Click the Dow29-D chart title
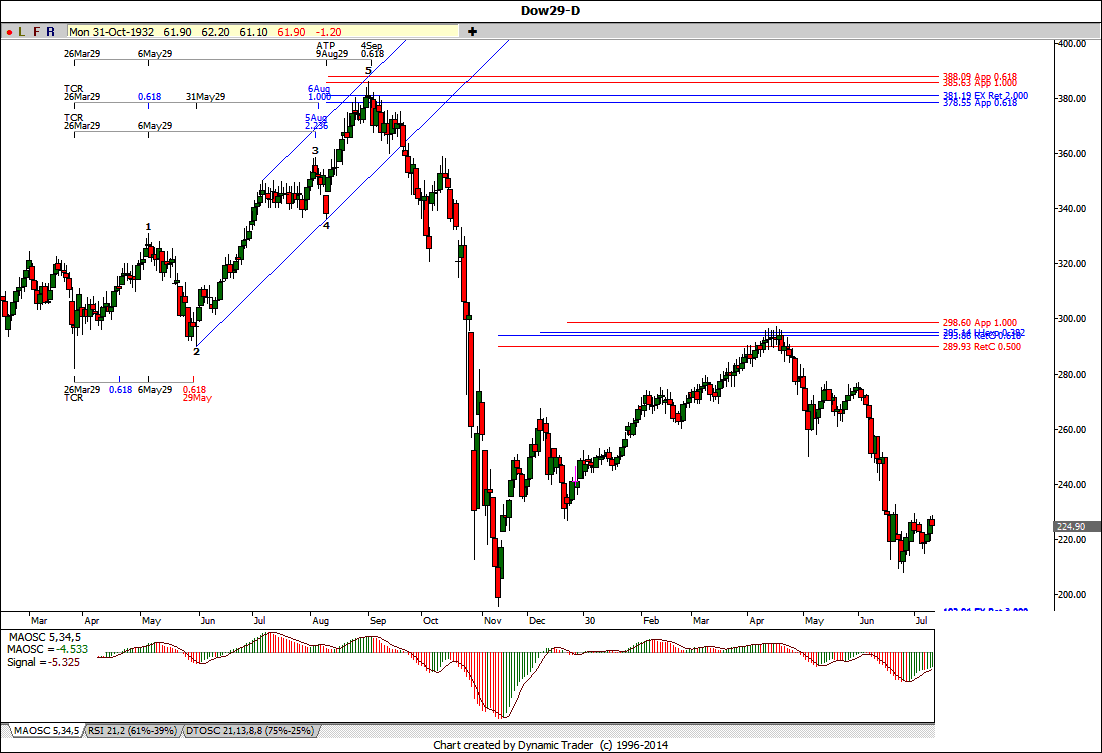1102x753 pixels. (x=550, y=11)
